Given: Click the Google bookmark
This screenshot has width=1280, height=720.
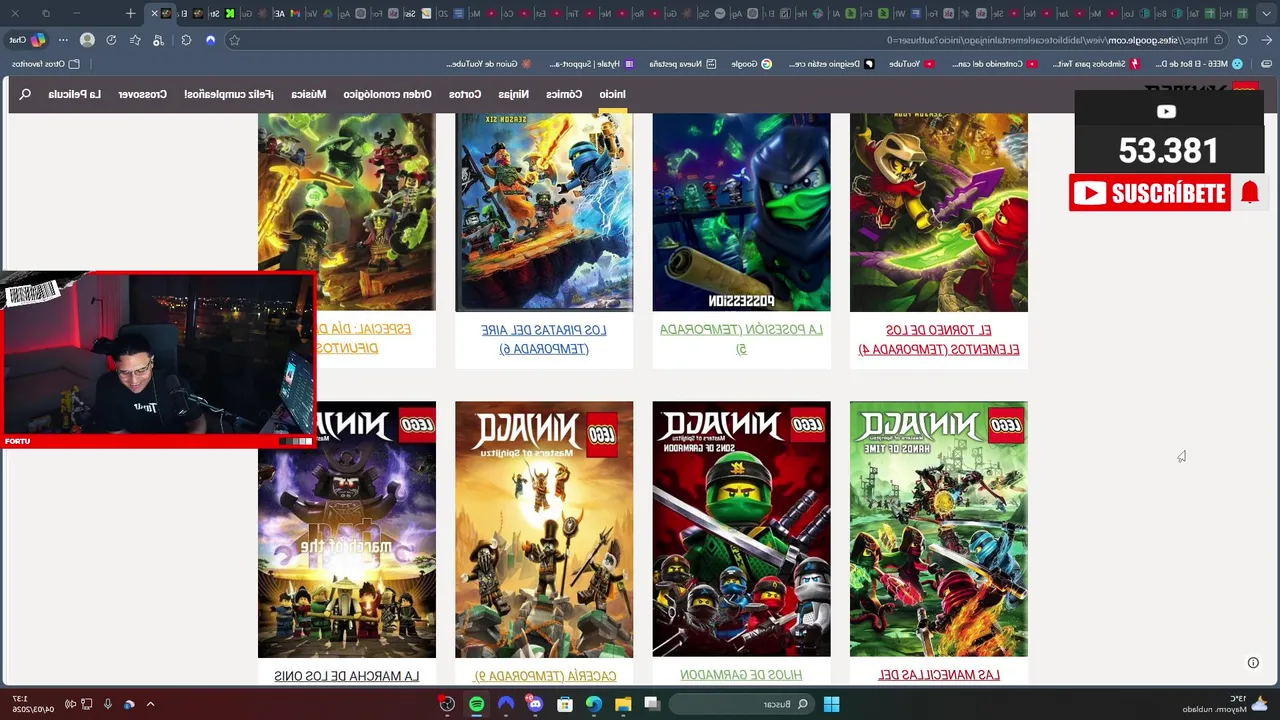Looking at the screenshot, I should 751,63.
